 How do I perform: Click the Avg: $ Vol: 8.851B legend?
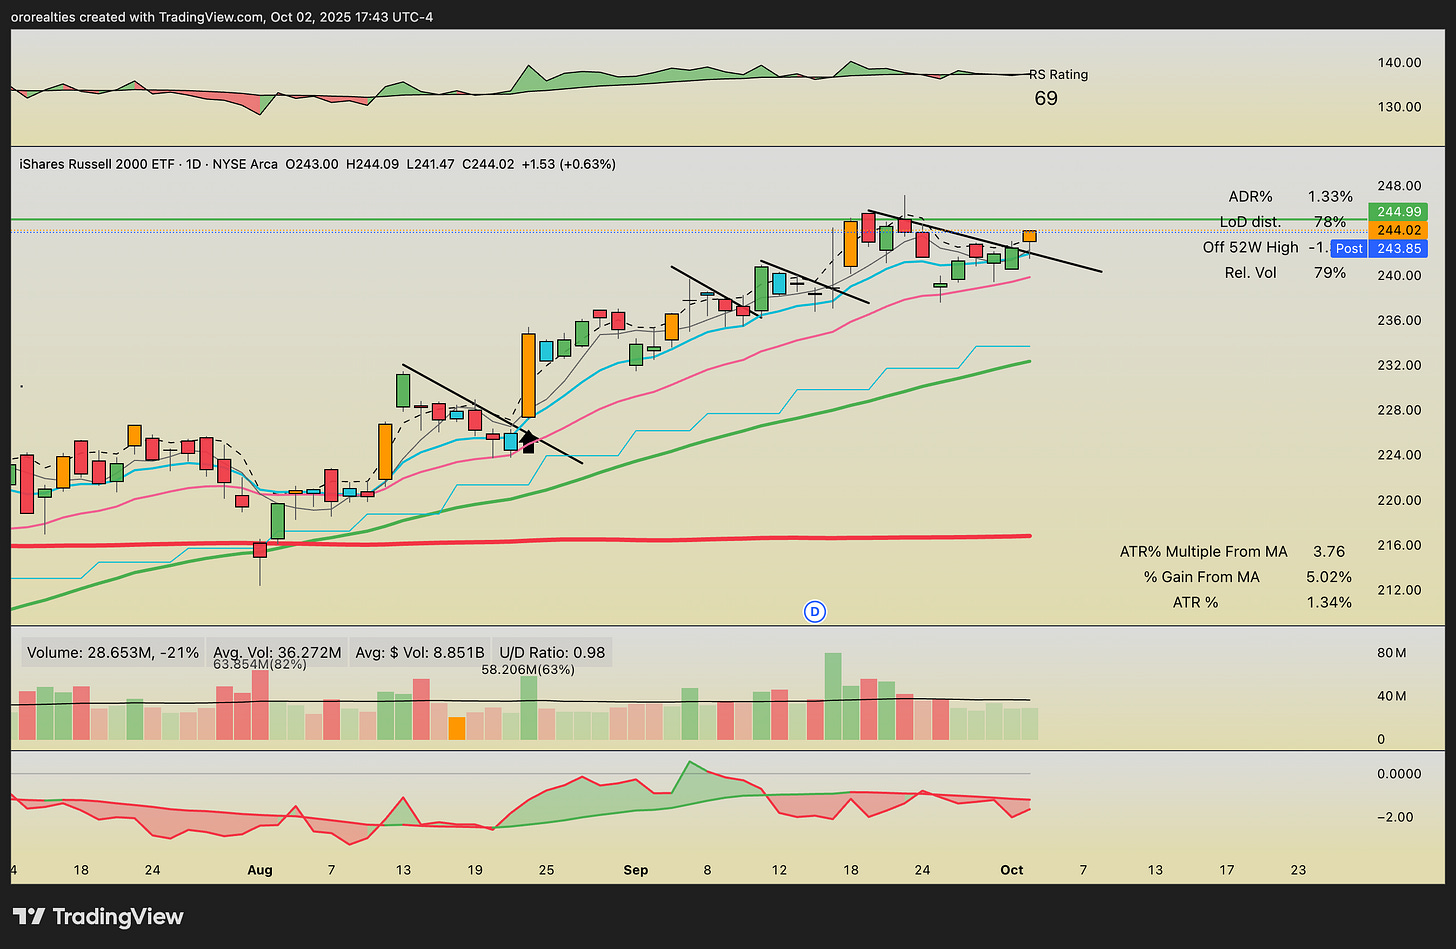(x=420, y=652)
